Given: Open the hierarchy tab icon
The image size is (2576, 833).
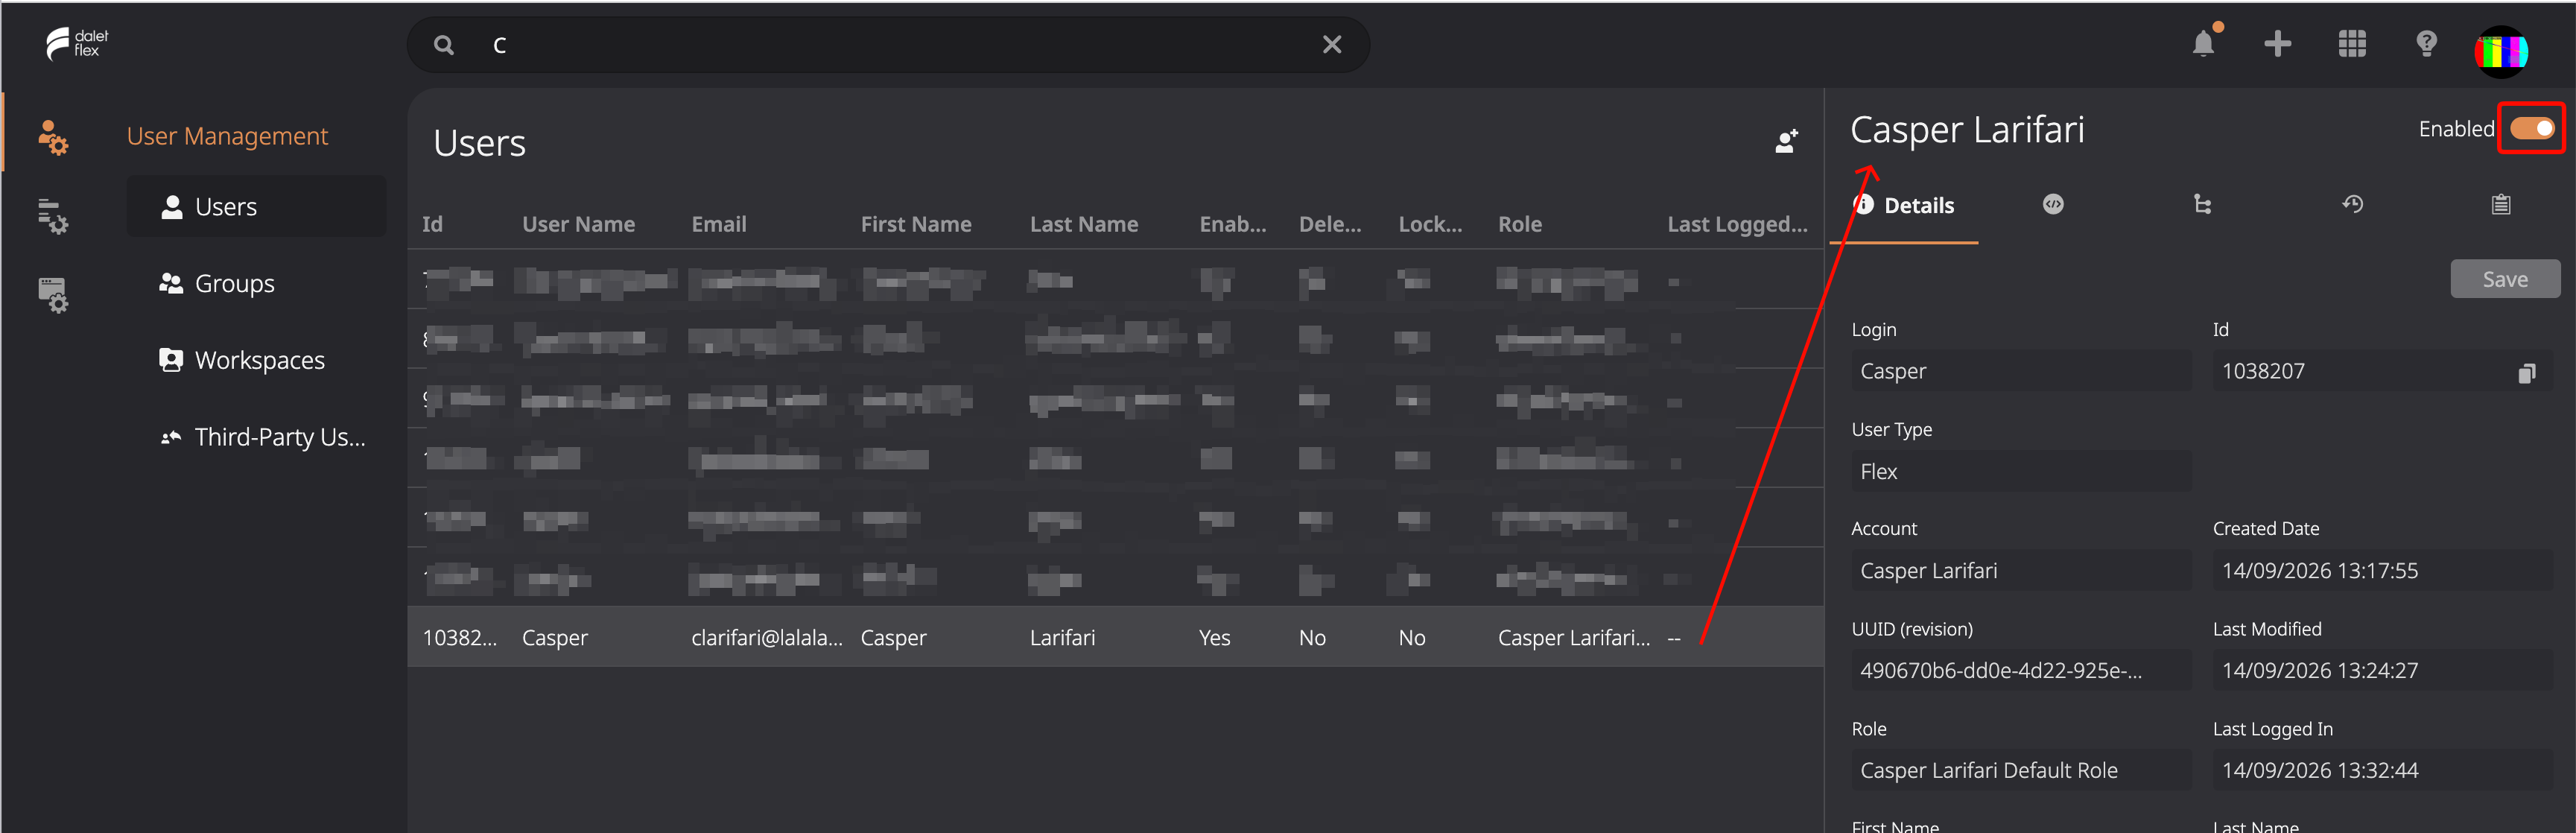Looking at the screenshot, I should pos(2202,205).
